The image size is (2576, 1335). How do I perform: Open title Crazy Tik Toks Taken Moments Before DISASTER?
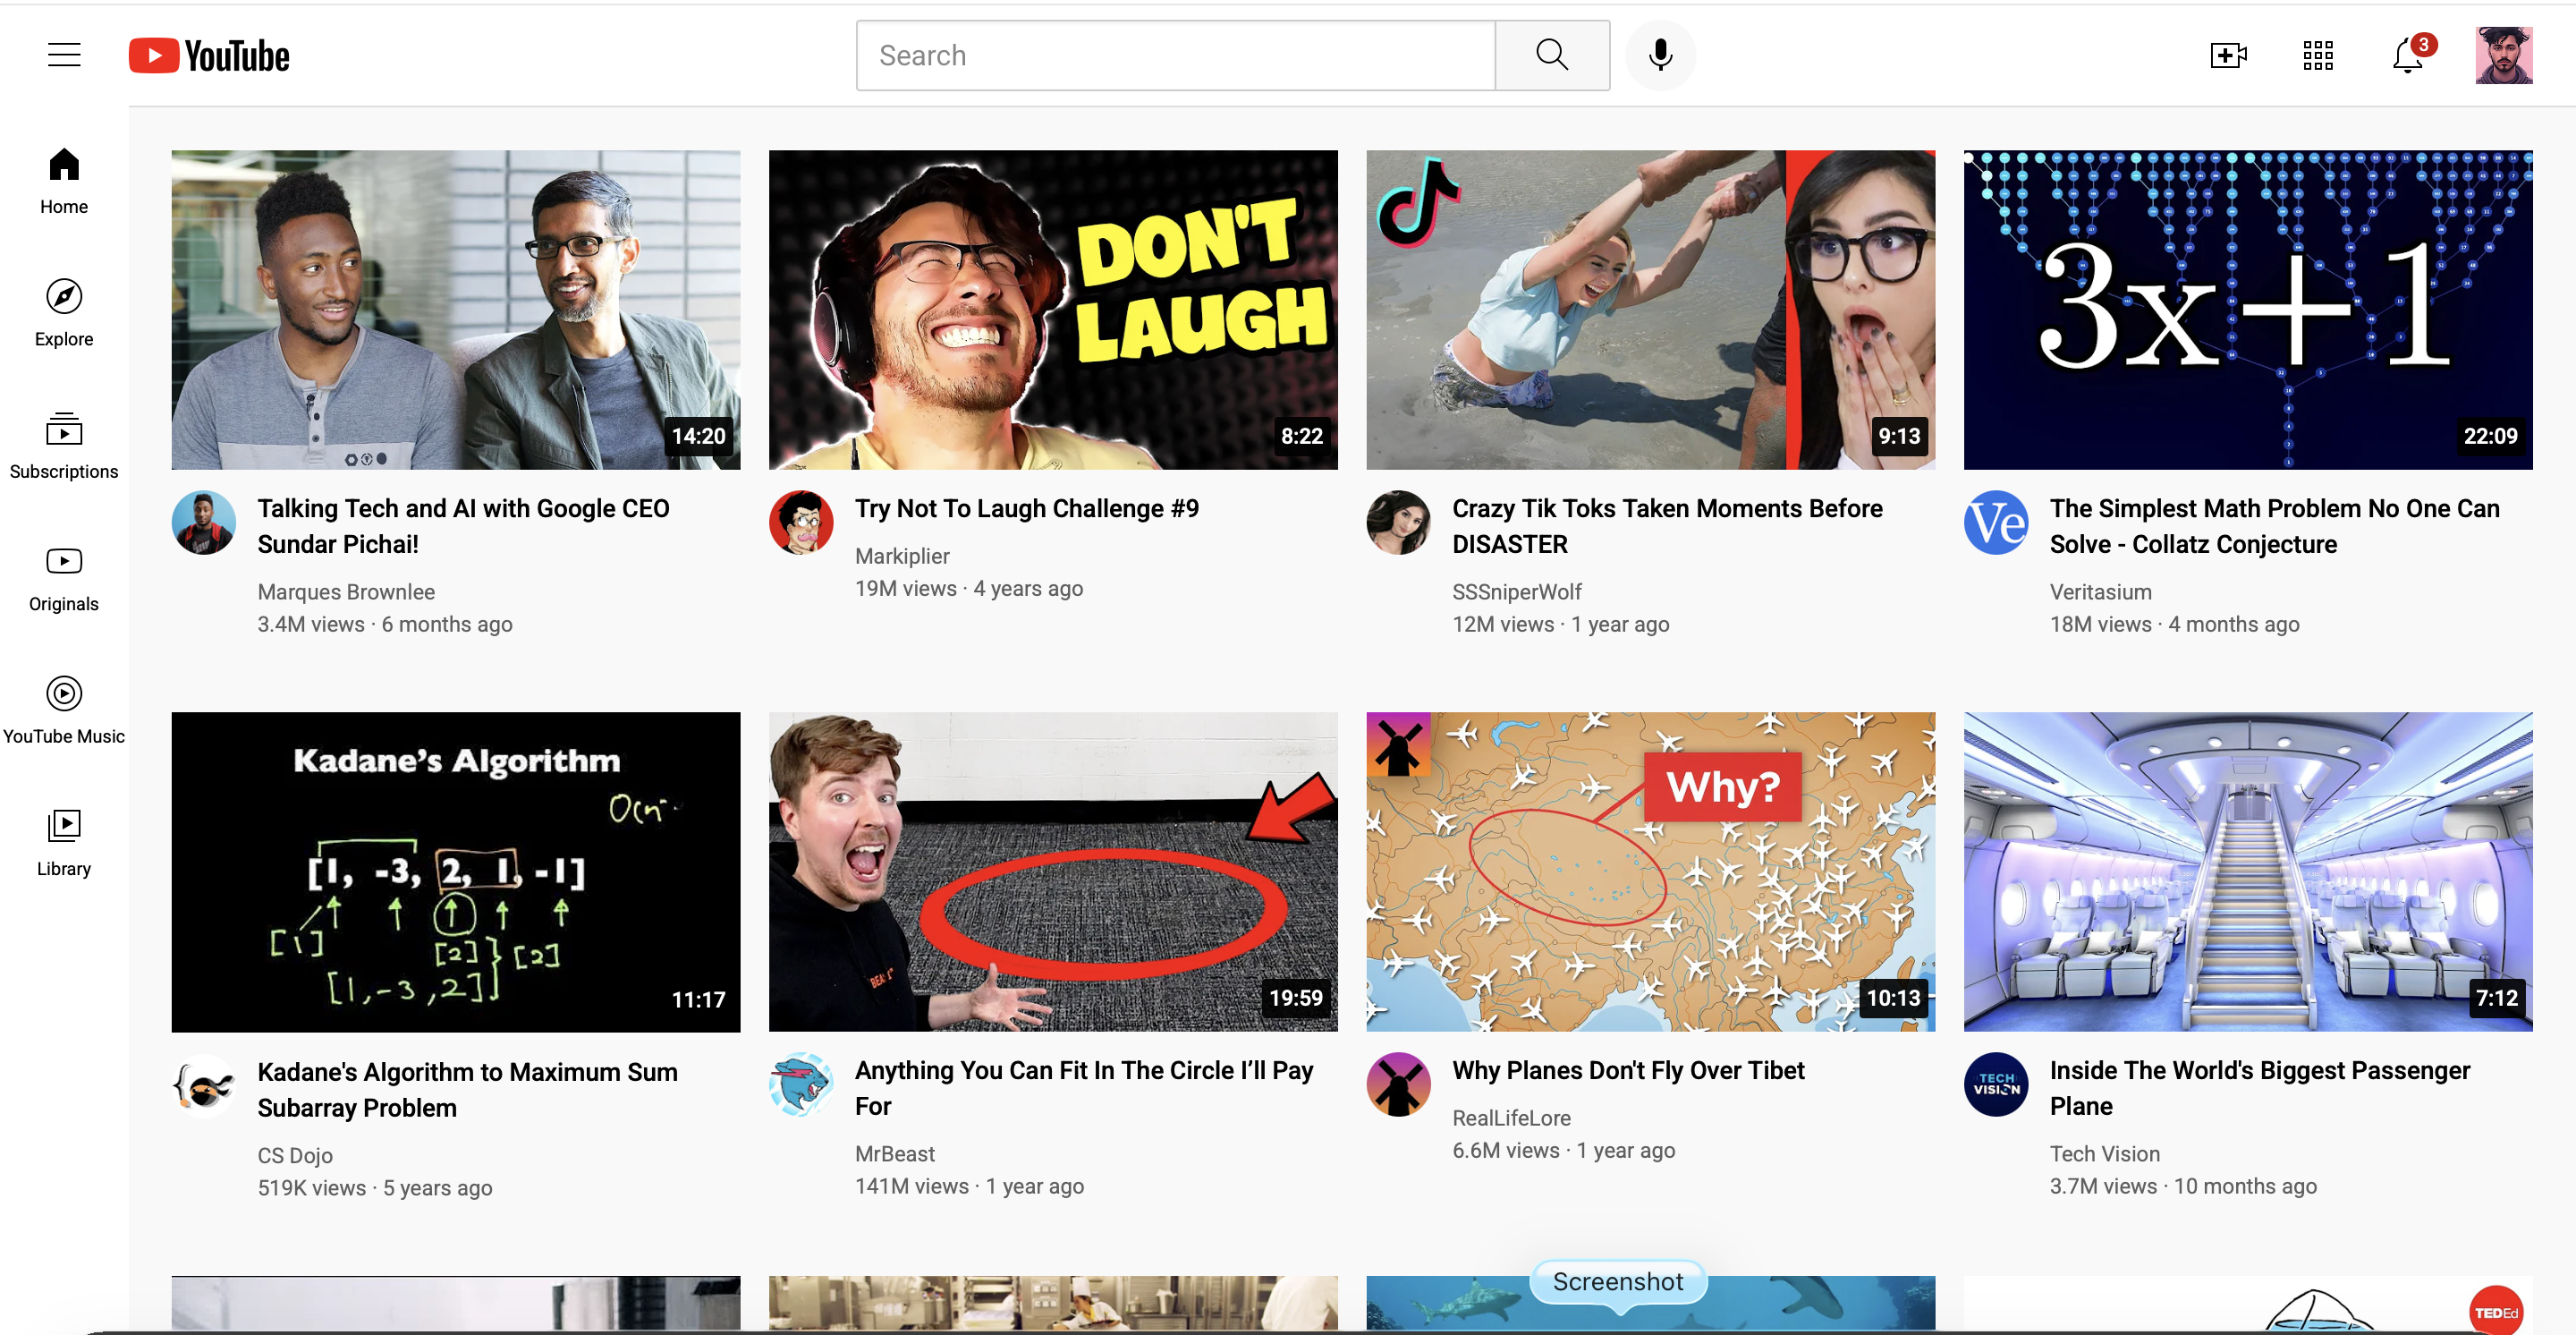pos(1667,526)
